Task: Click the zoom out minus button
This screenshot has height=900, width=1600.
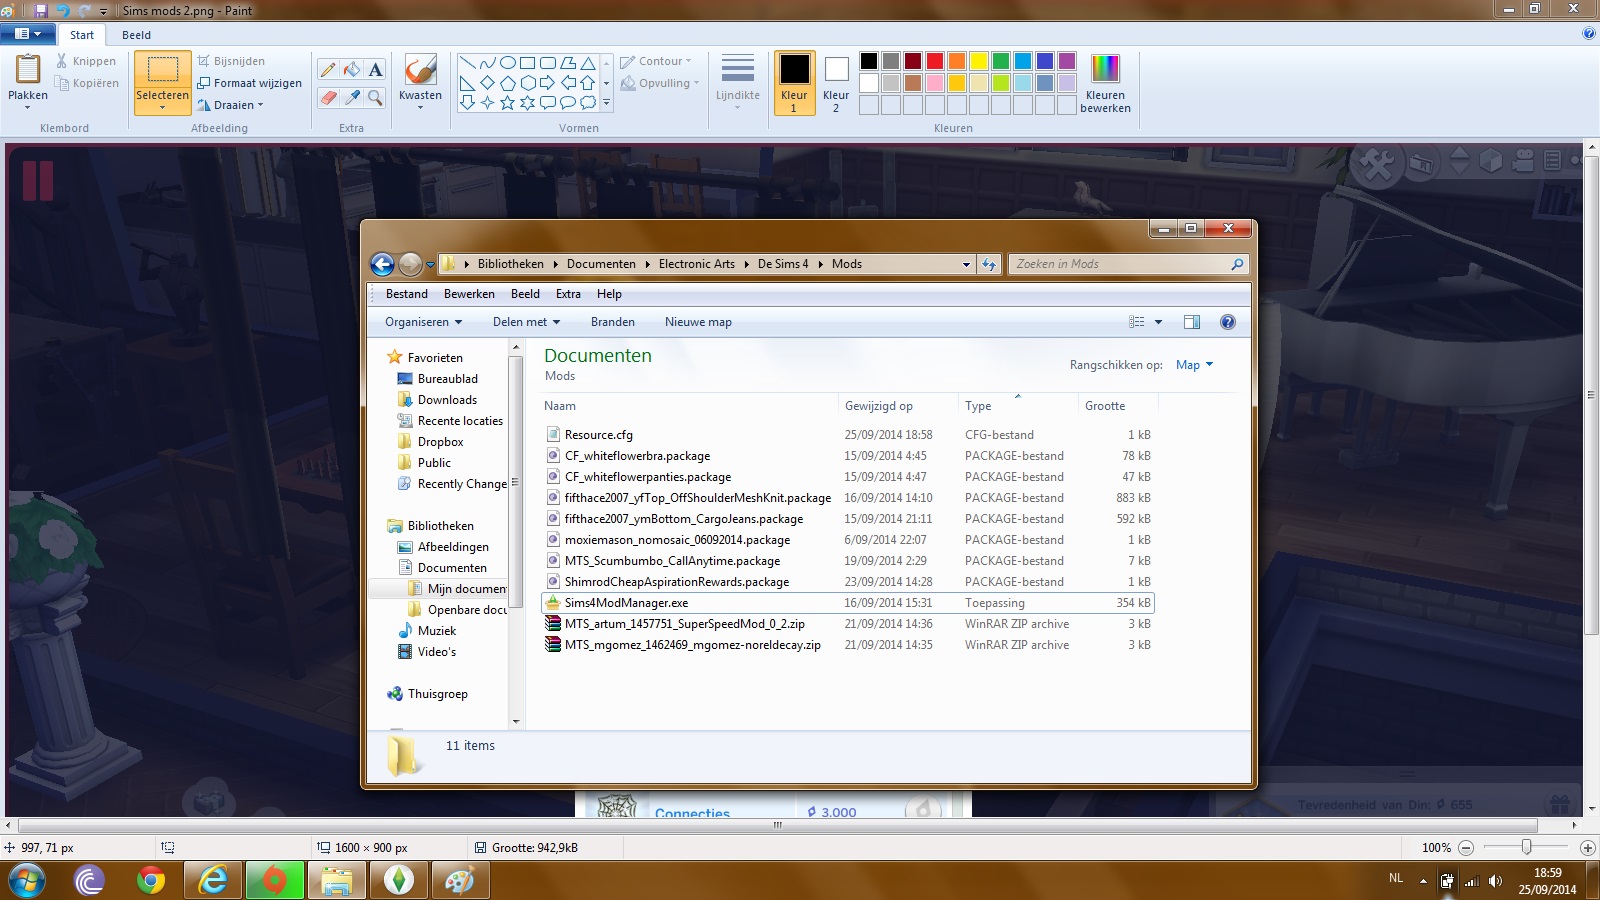Action: click(x=1466, y=847)
